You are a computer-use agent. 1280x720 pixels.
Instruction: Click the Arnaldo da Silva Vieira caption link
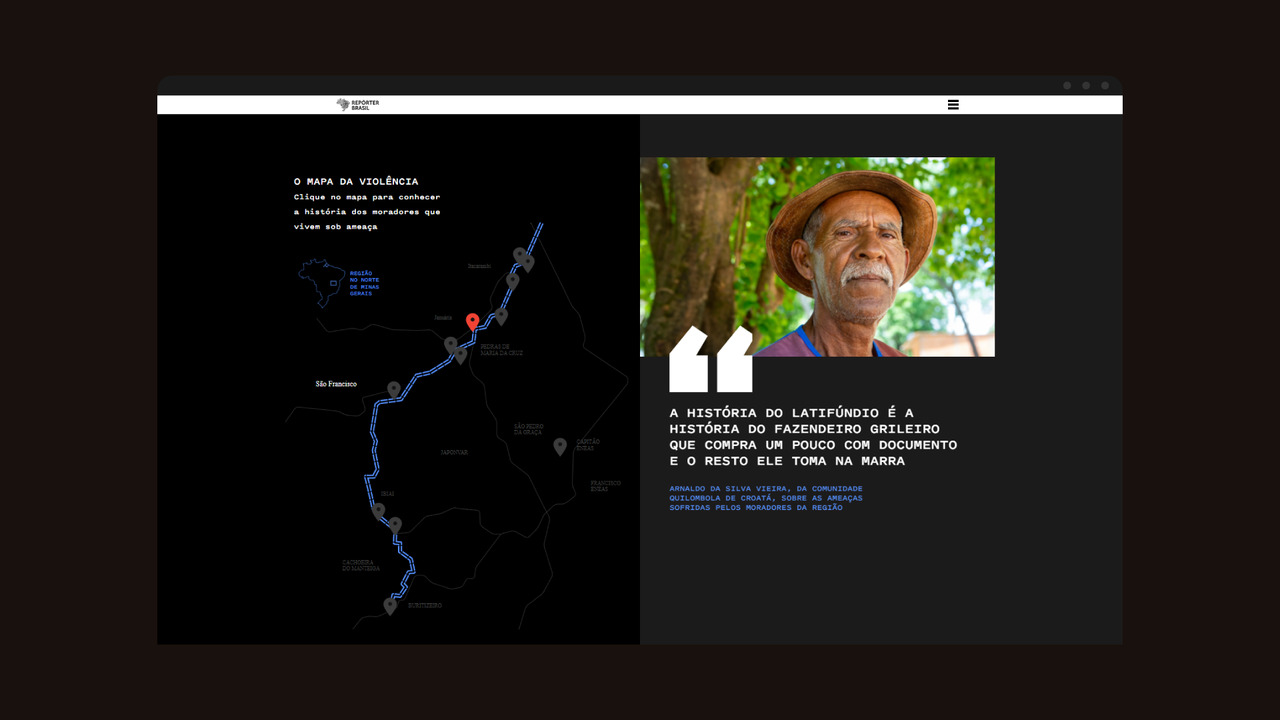pyautogui.click(x=766, y=498)
